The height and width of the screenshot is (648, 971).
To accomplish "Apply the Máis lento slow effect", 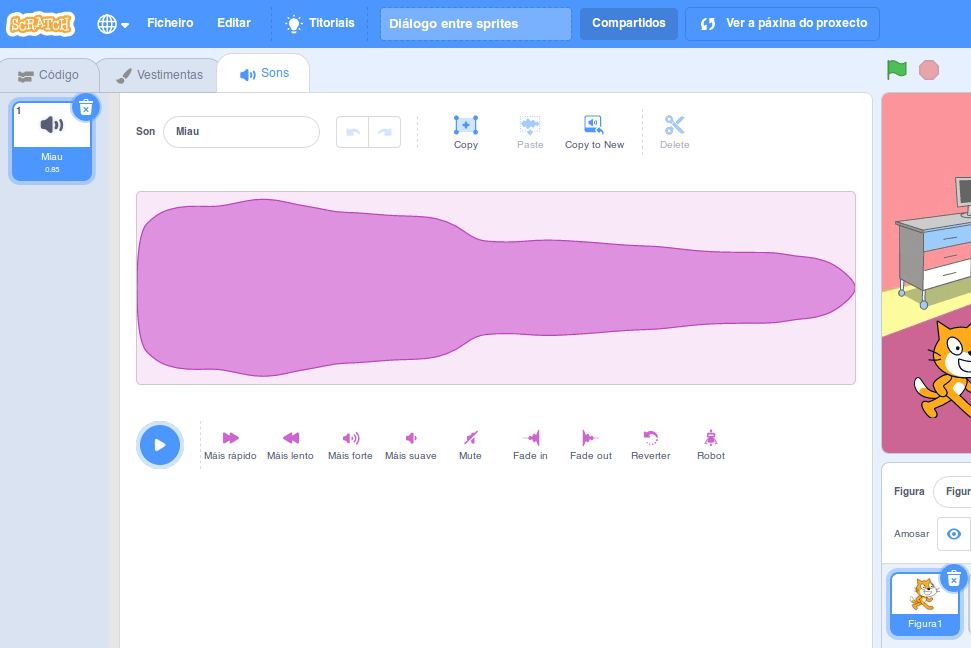I will pyautogui.click(x=290, y=444).
